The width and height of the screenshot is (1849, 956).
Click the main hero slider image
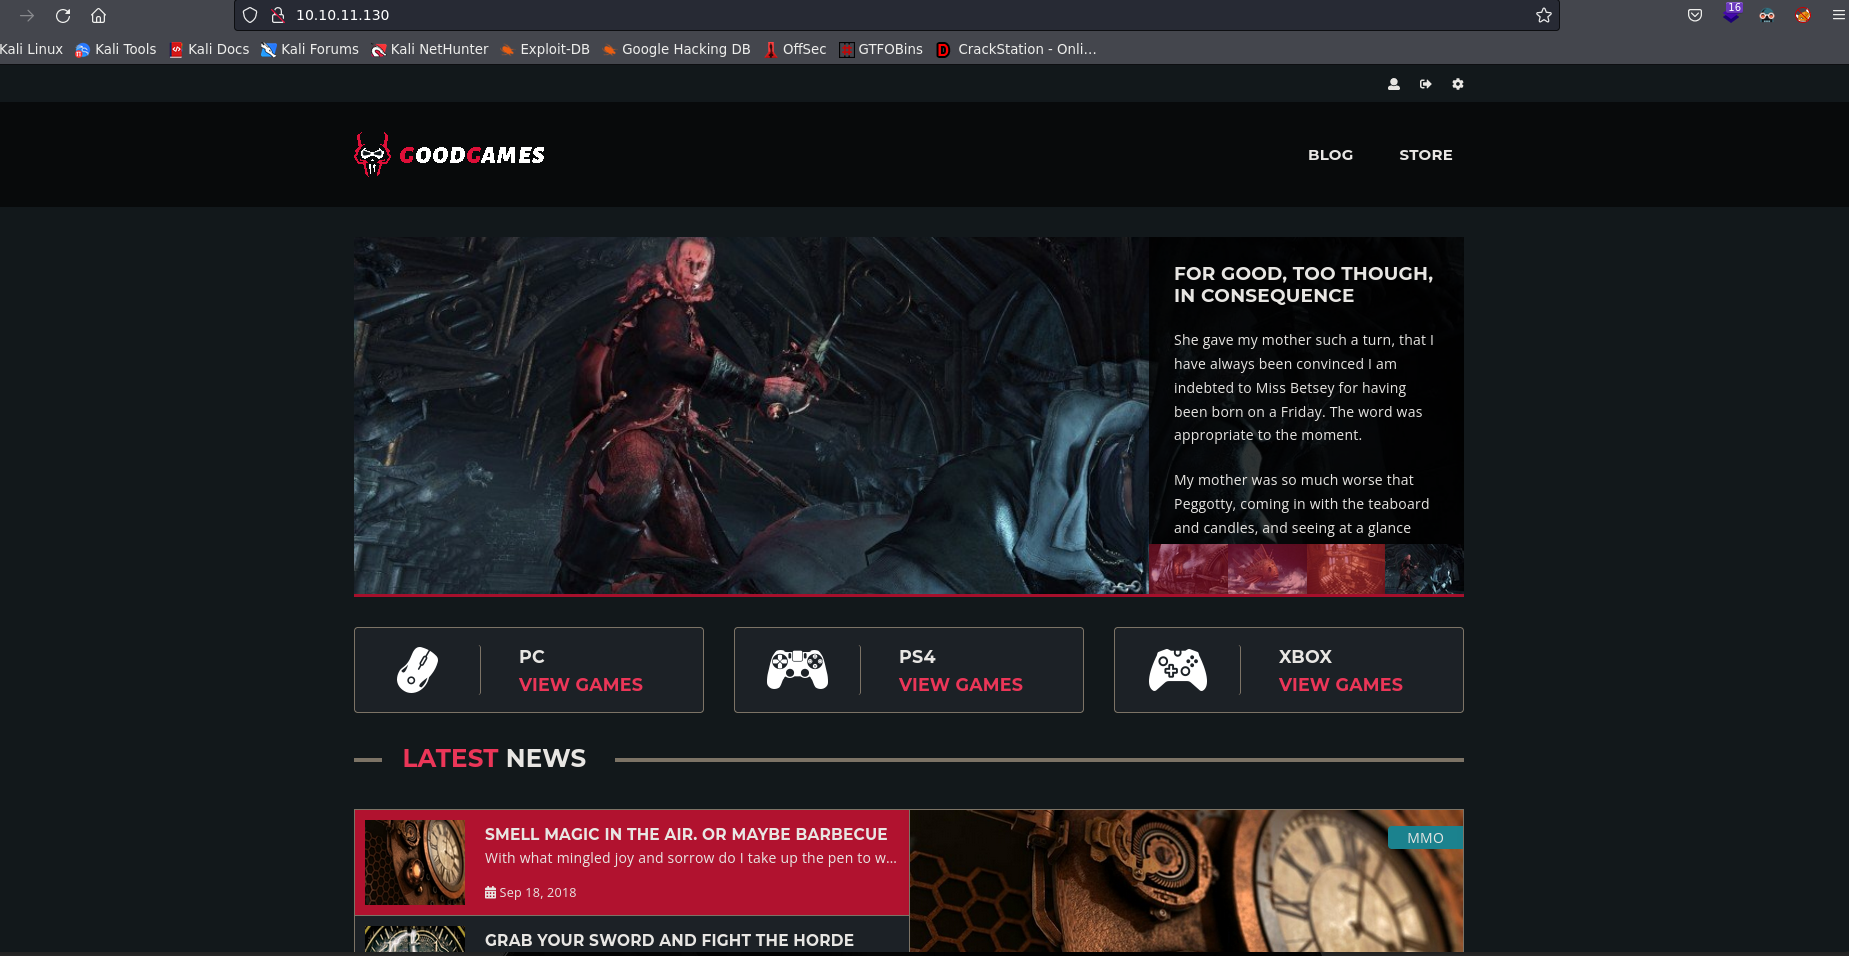pyautogui.click(x=751, y=415)
